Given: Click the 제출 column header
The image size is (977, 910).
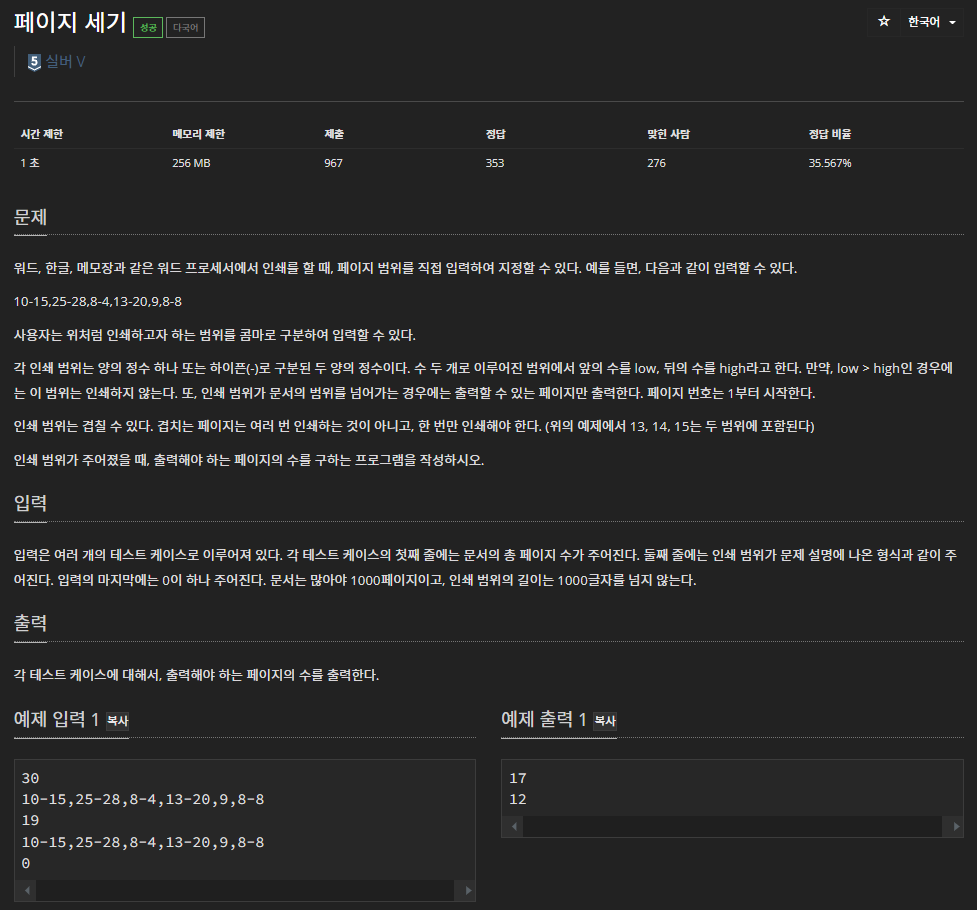Looking at the screenshot, I should click(x=334, y=134).
